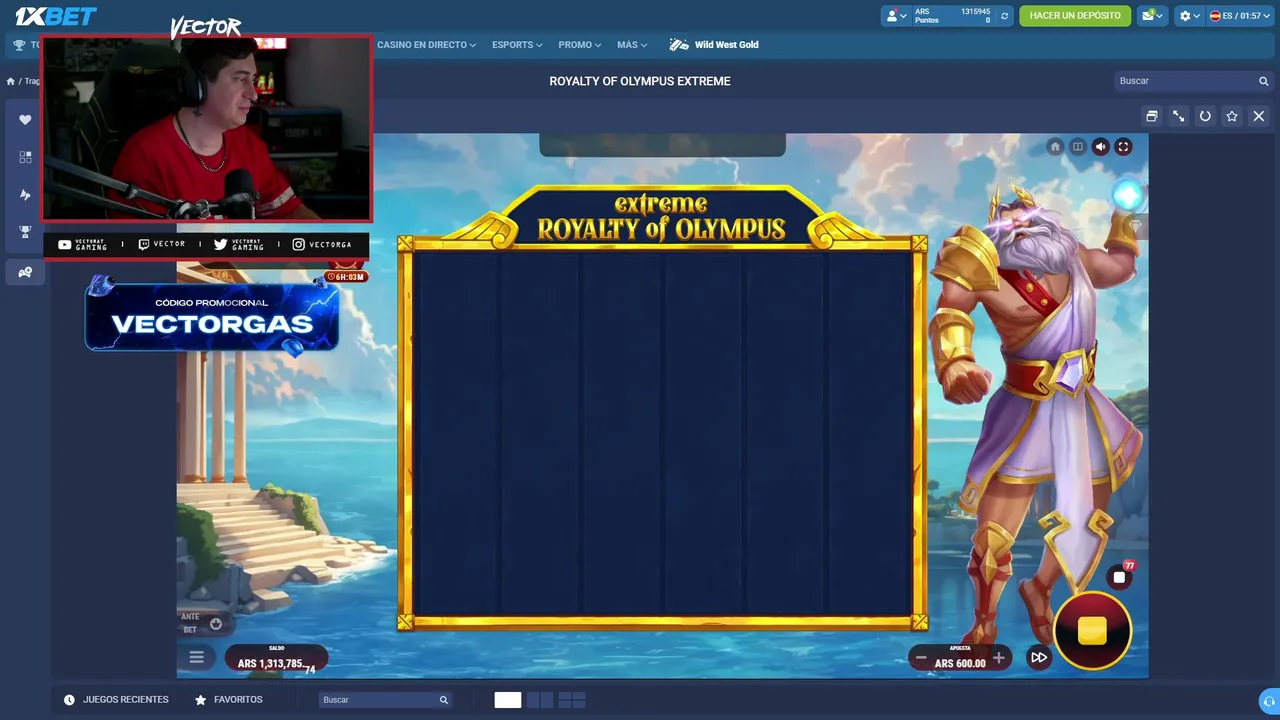This screenshot has width=1280, height=720.
Task: Expand the Esports menu
Action: 517,45
